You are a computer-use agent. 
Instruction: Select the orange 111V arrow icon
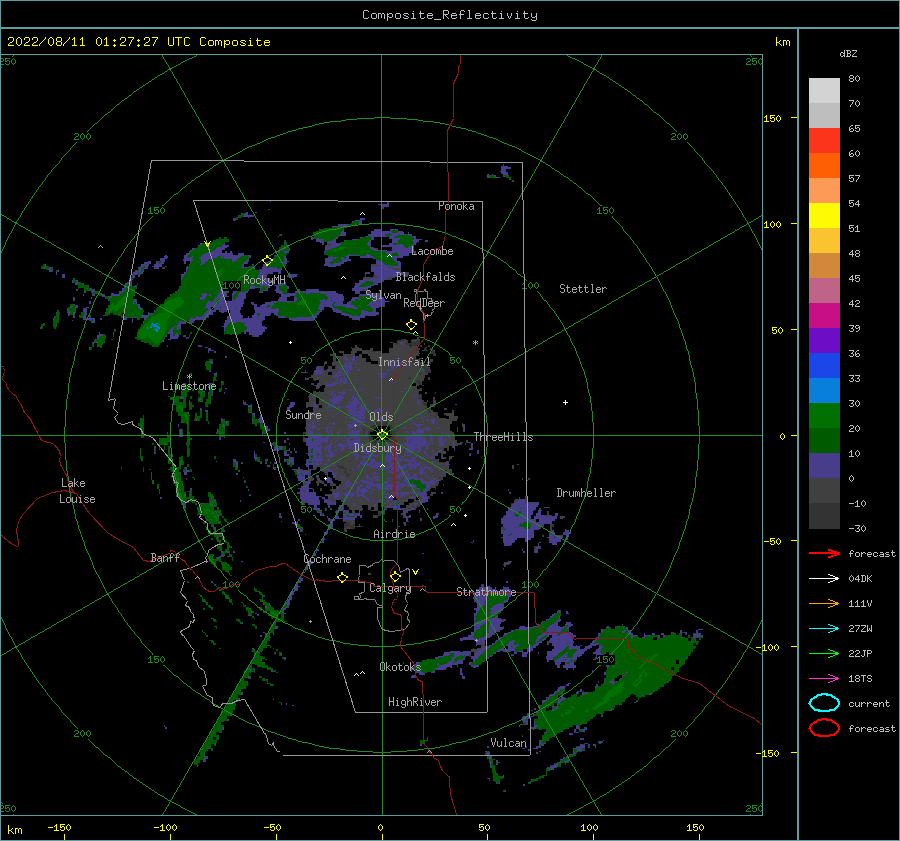824,603
